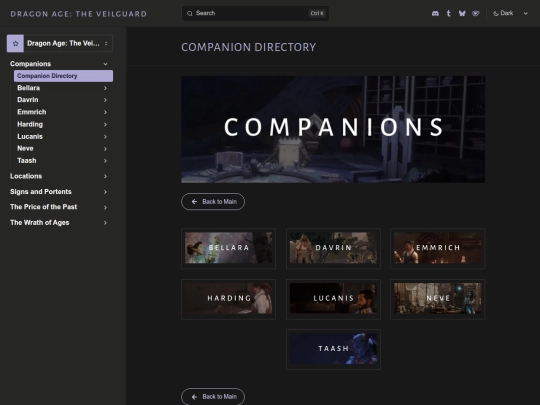Open the Harding companion card
Image resolution: width=540 pixels, height=405 pixels.
click(x=228, y=299)
